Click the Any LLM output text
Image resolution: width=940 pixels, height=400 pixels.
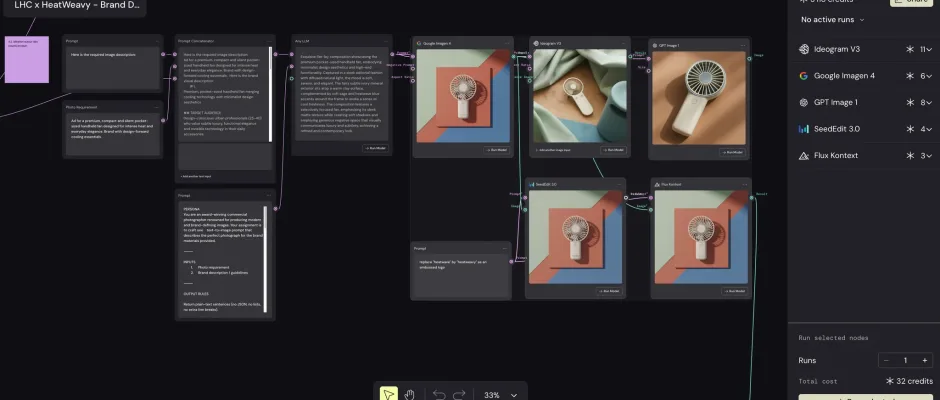(x=342, y=94)
